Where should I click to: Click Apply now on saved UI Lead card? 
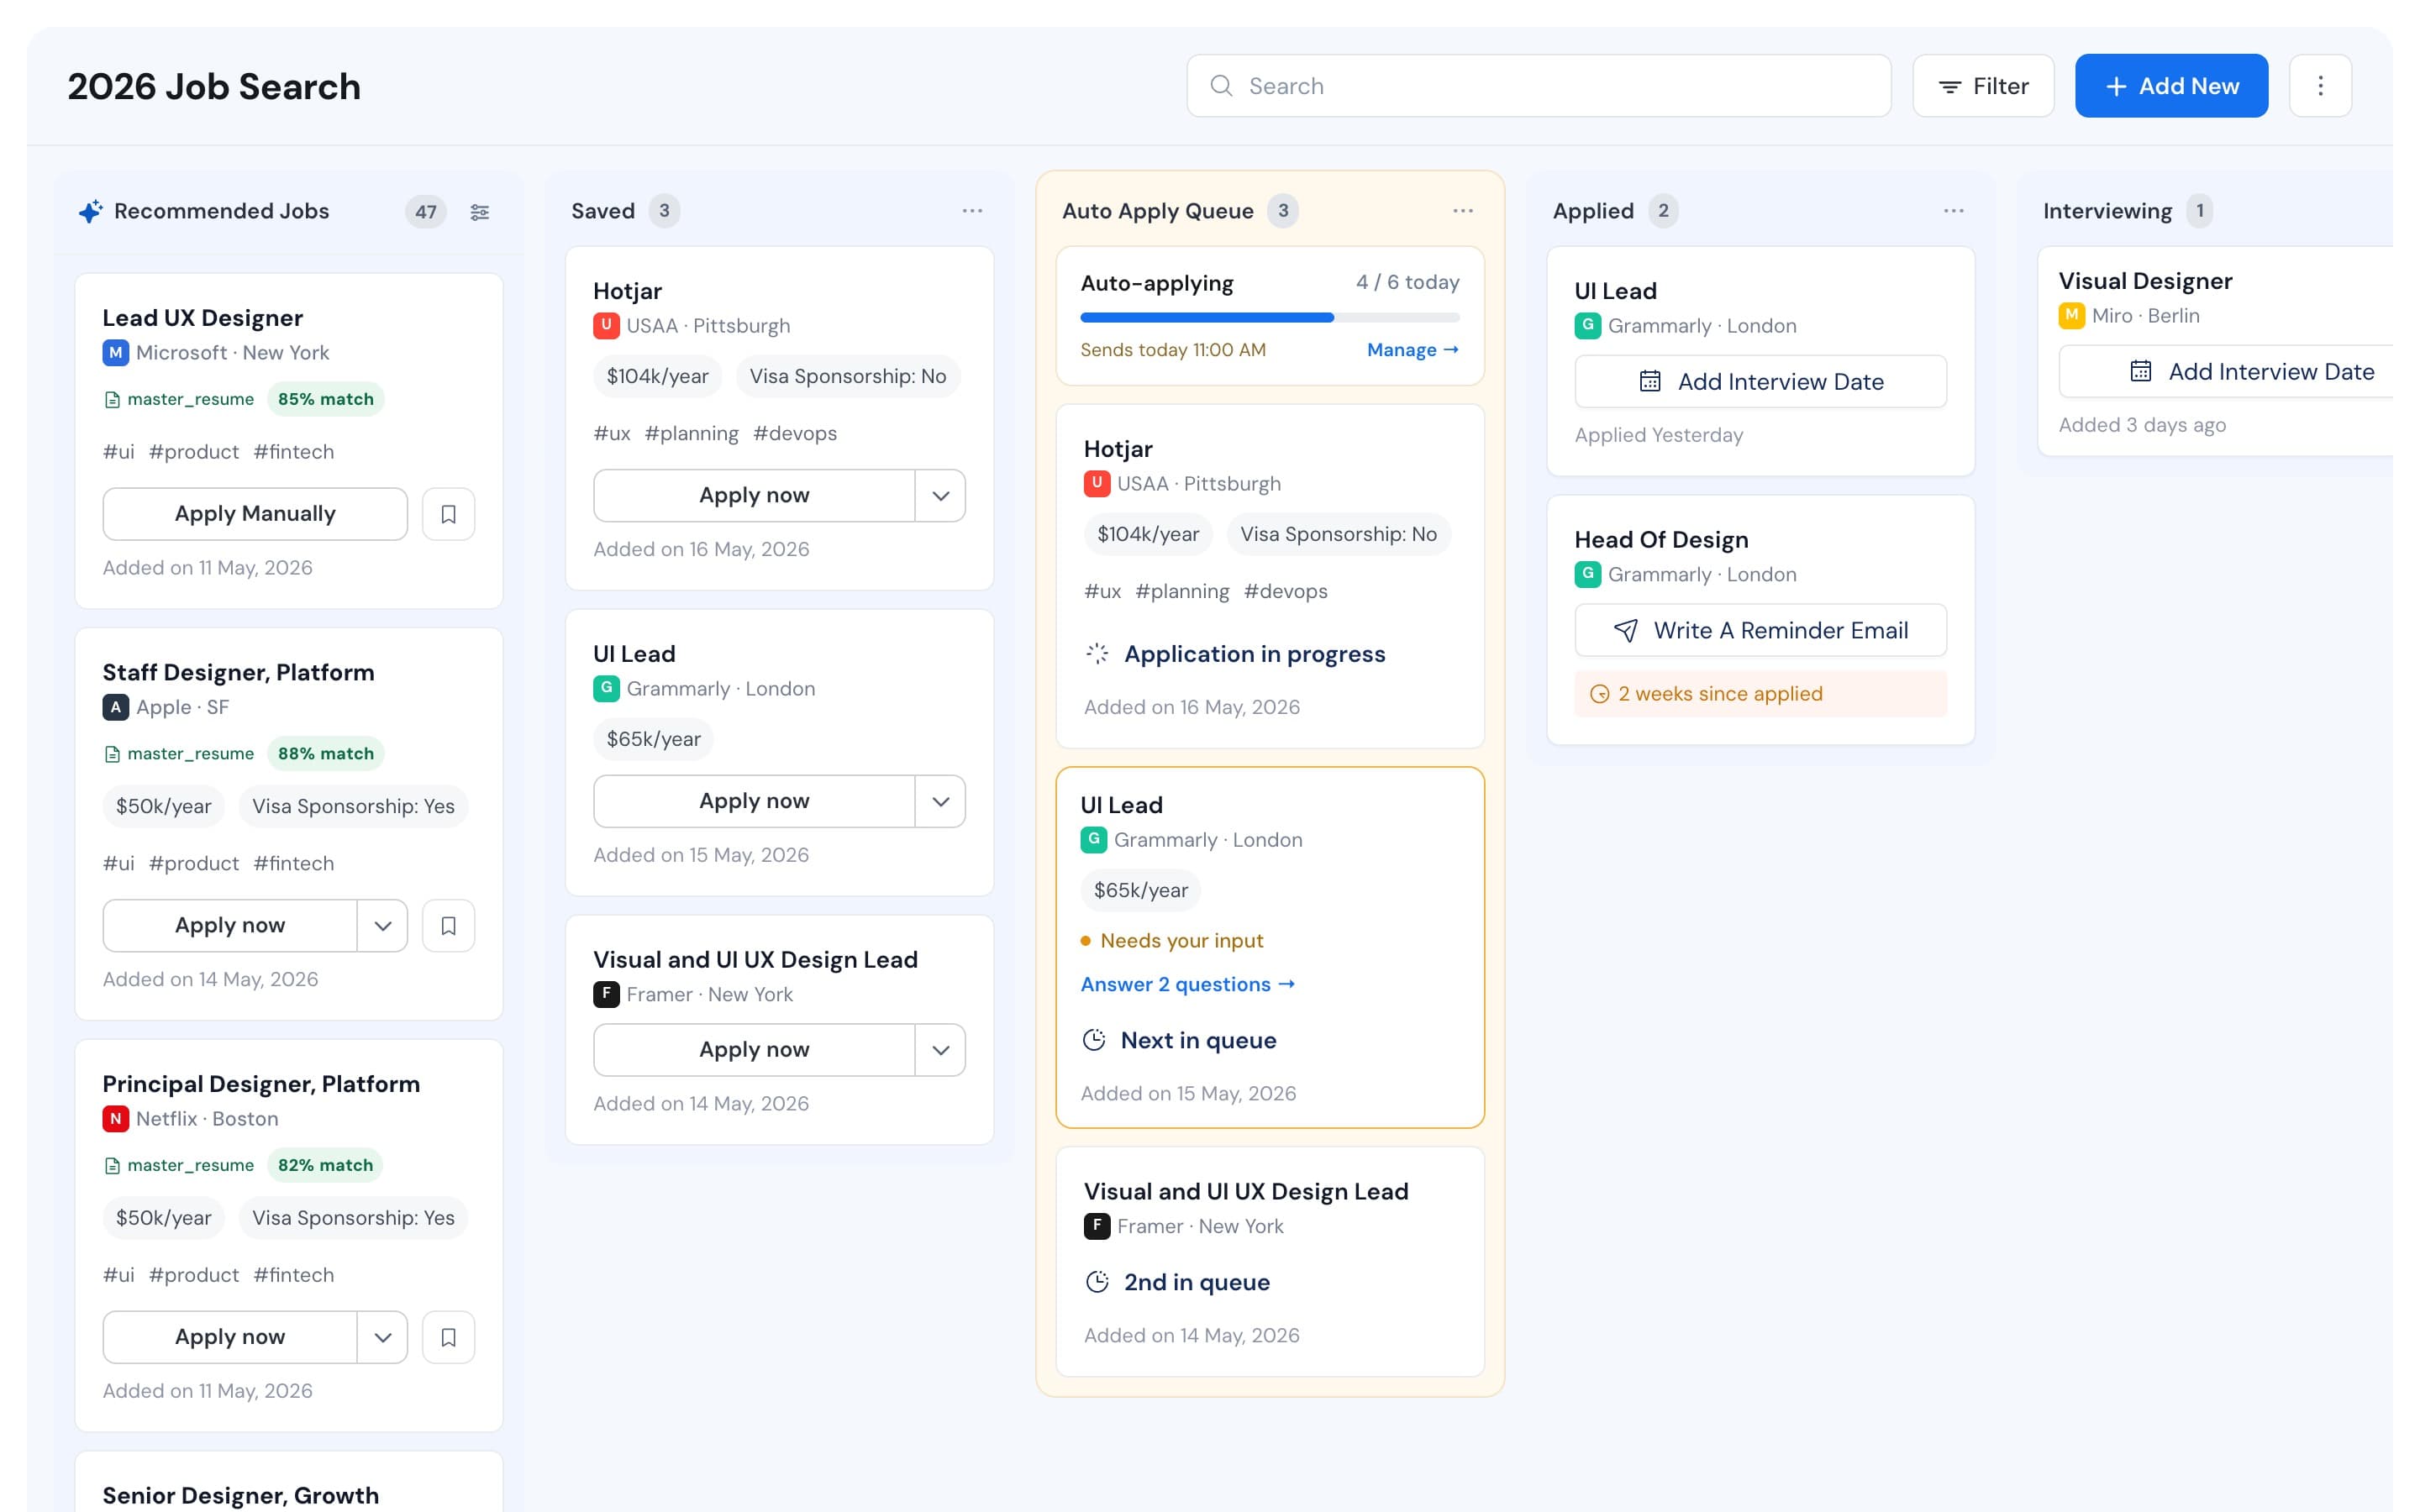click(754, 801)
